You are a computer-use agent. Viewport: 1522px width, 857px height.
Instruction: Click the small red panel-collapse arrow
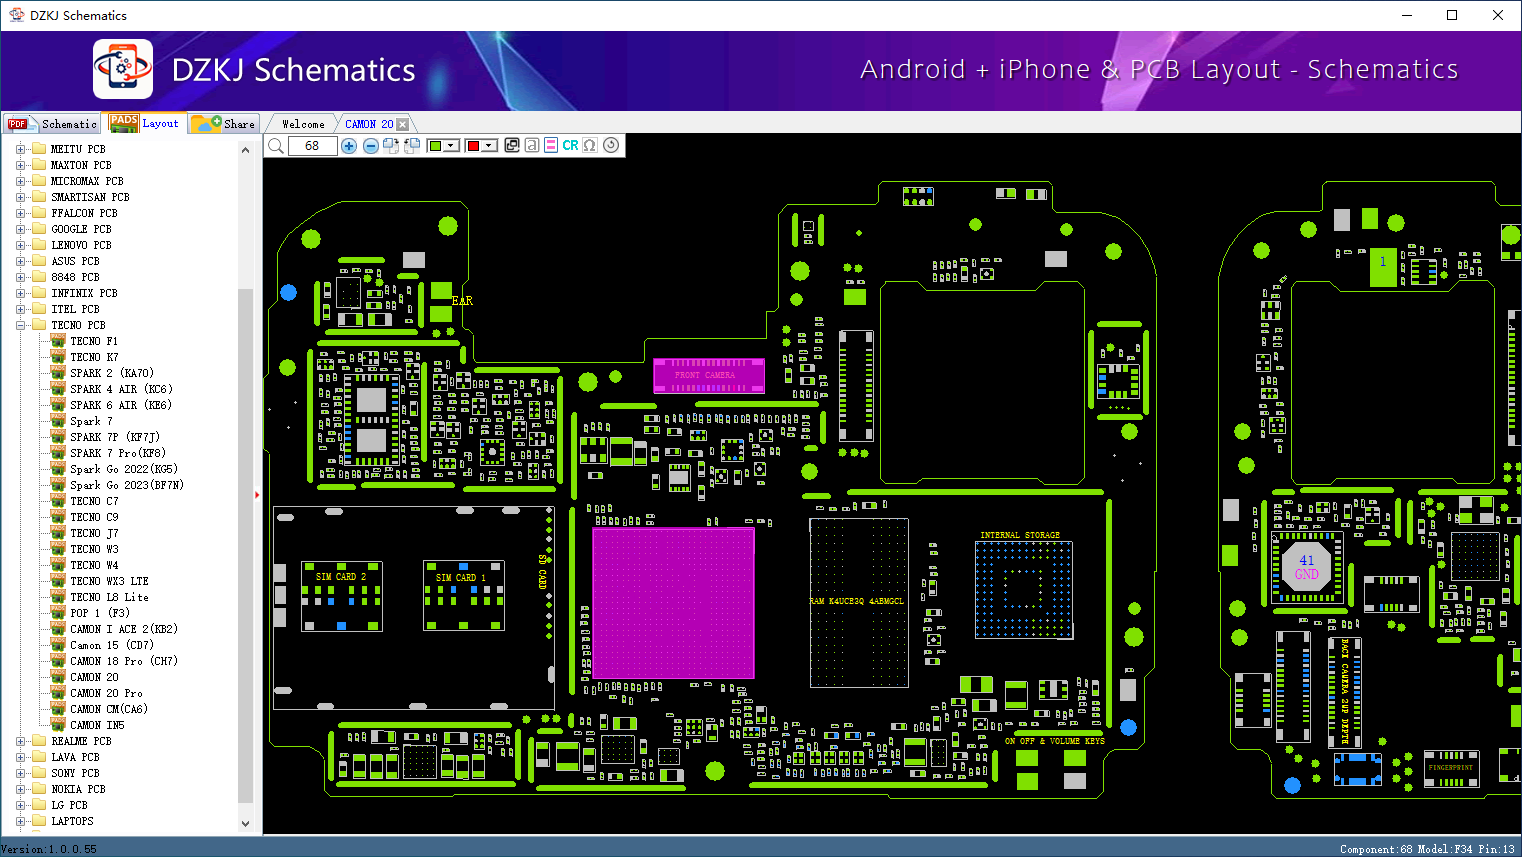coord(257,494)
